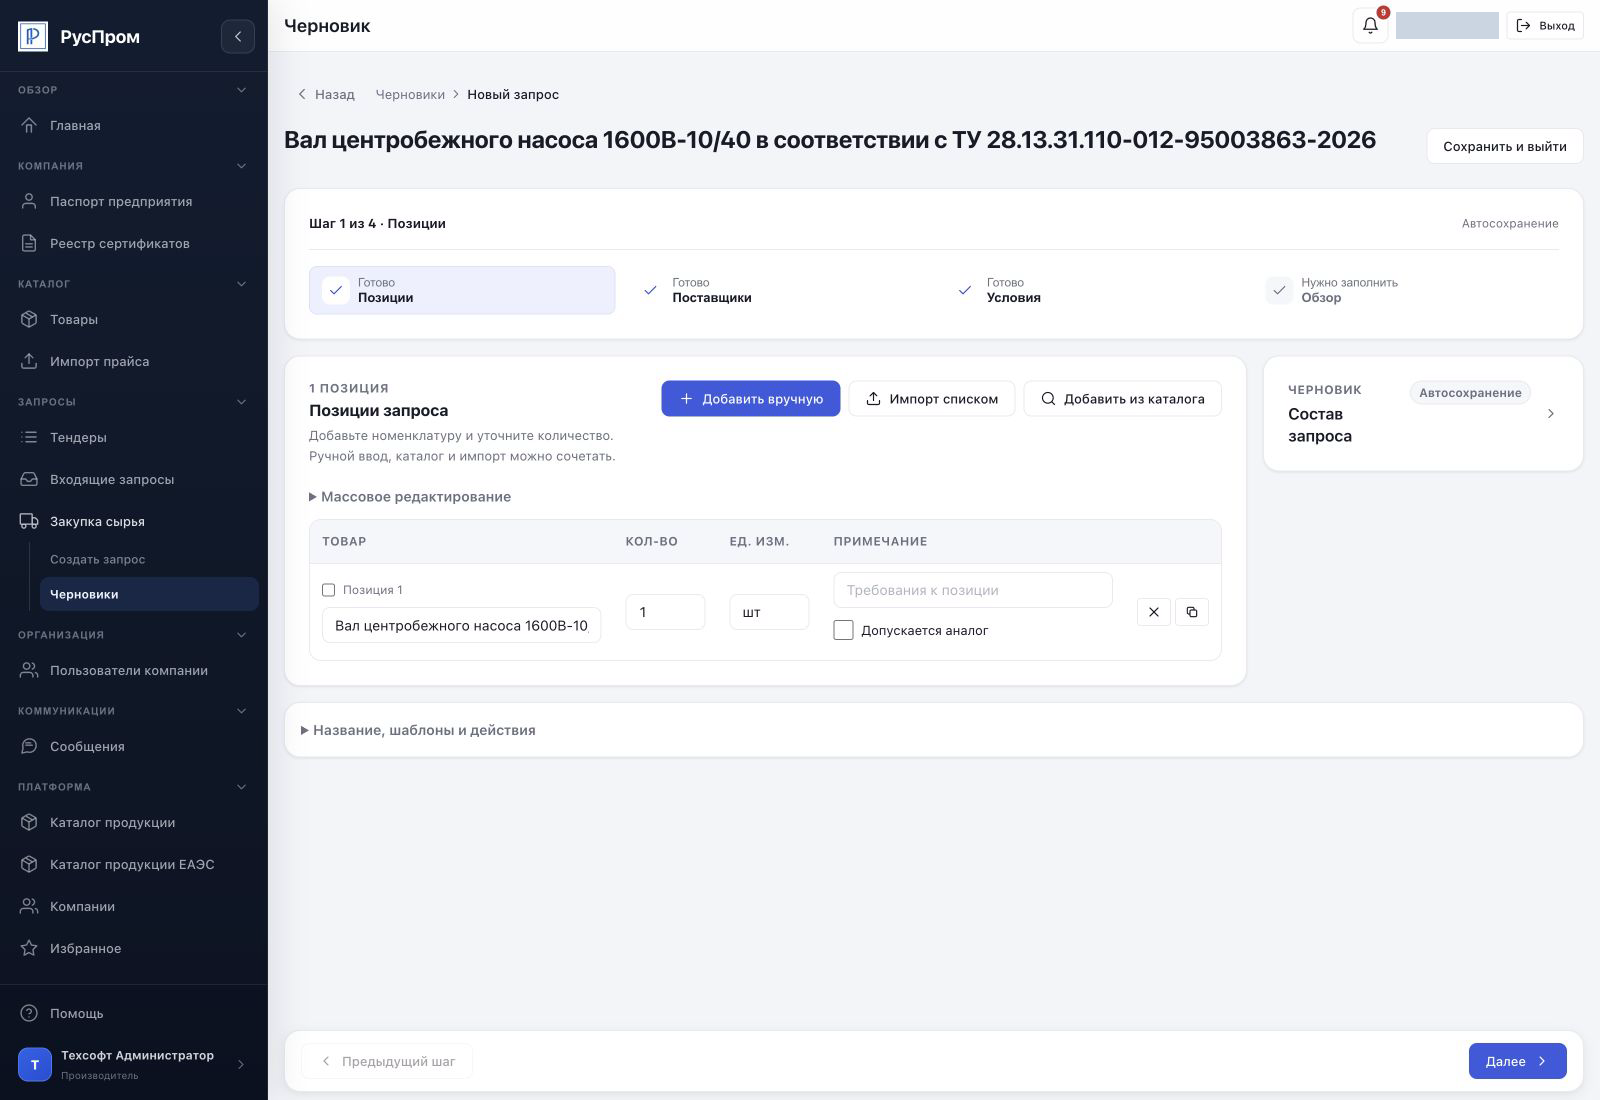This screenshot has width=1600, height=1100.
Task: Click the РусПром logo icon
Action: [33, 37]
